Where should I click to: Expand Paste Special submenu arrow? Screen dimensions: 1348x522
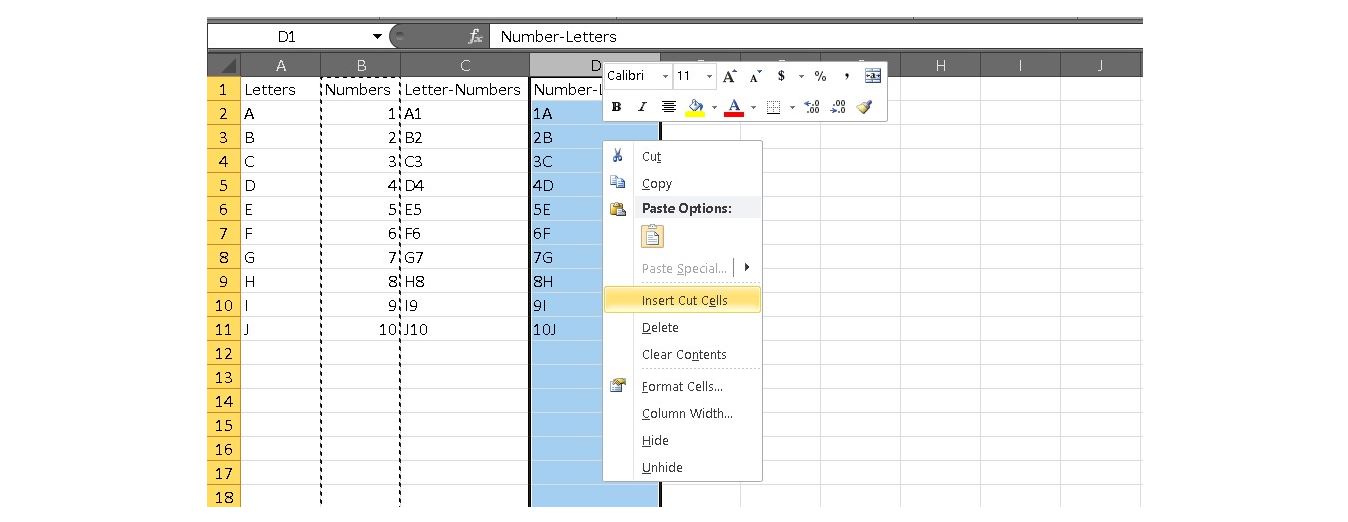point(747,267)
